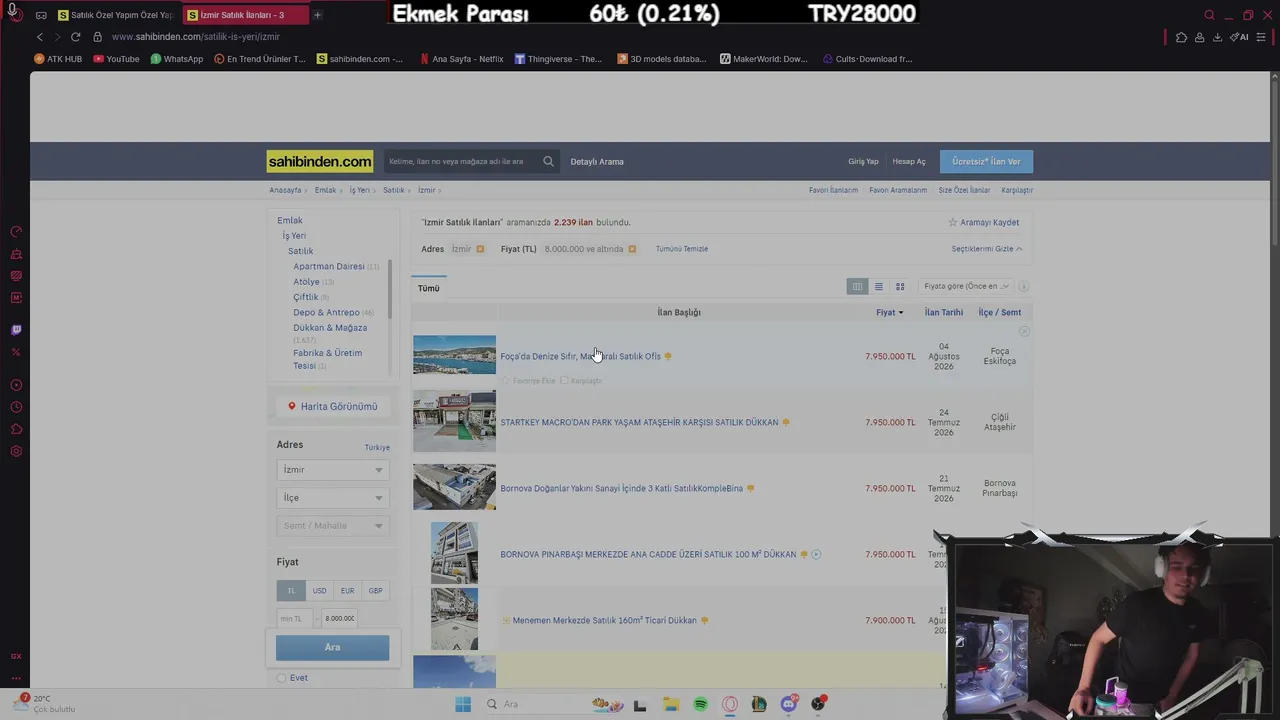Open Favori İlanlarım menu link
Image resolution: width=1280 pixels, height=720 pixels.
834,190
